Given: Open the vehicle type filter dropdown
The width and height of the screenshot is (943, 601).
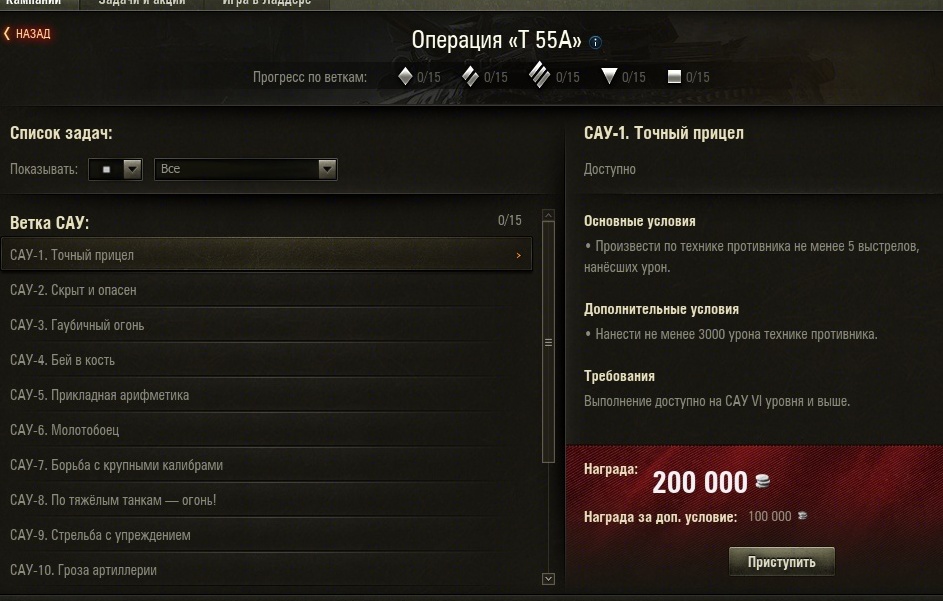Looking at the screenshot, I should click(115, 169).
